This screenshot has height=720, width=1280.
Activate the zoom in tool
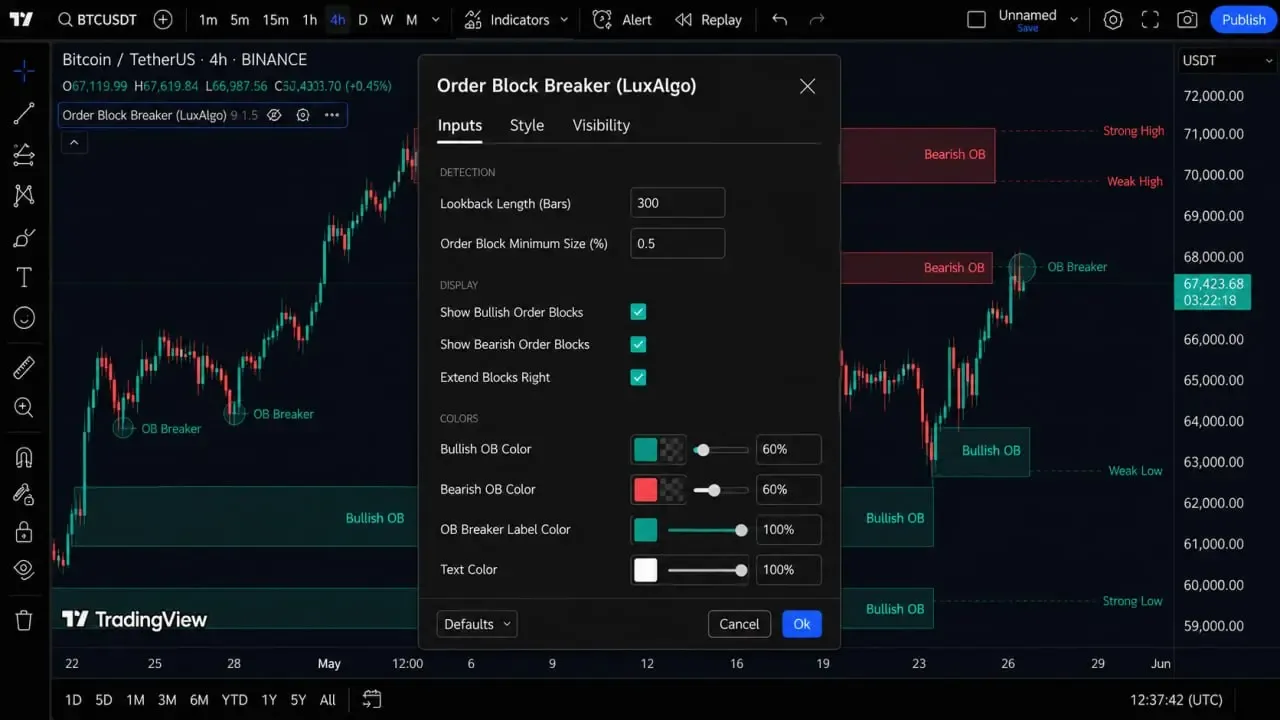pos(24,408)
